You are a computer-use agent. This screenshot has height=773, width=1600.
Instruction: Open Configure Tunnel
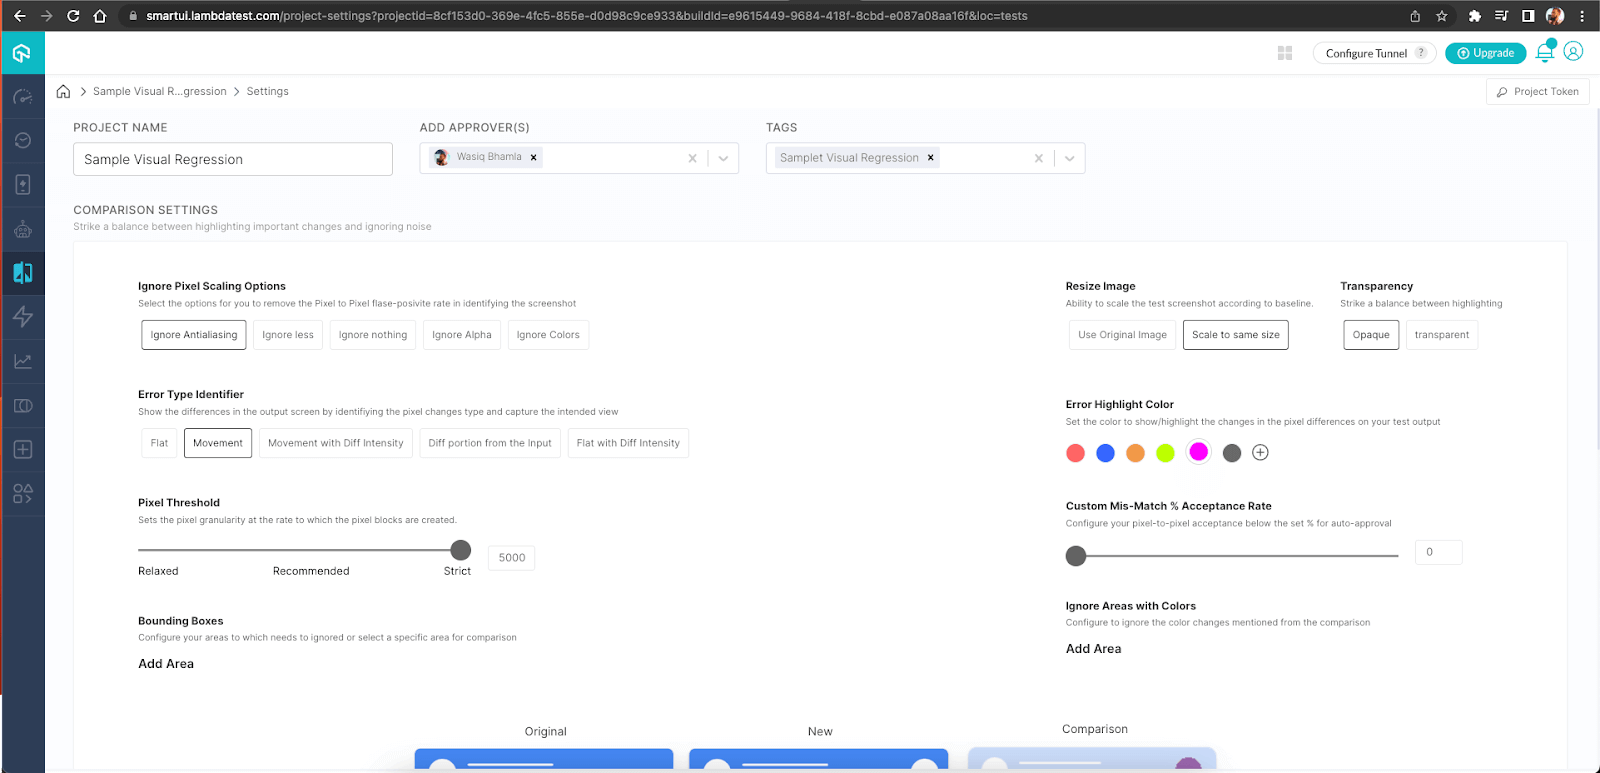(1365, 53)
